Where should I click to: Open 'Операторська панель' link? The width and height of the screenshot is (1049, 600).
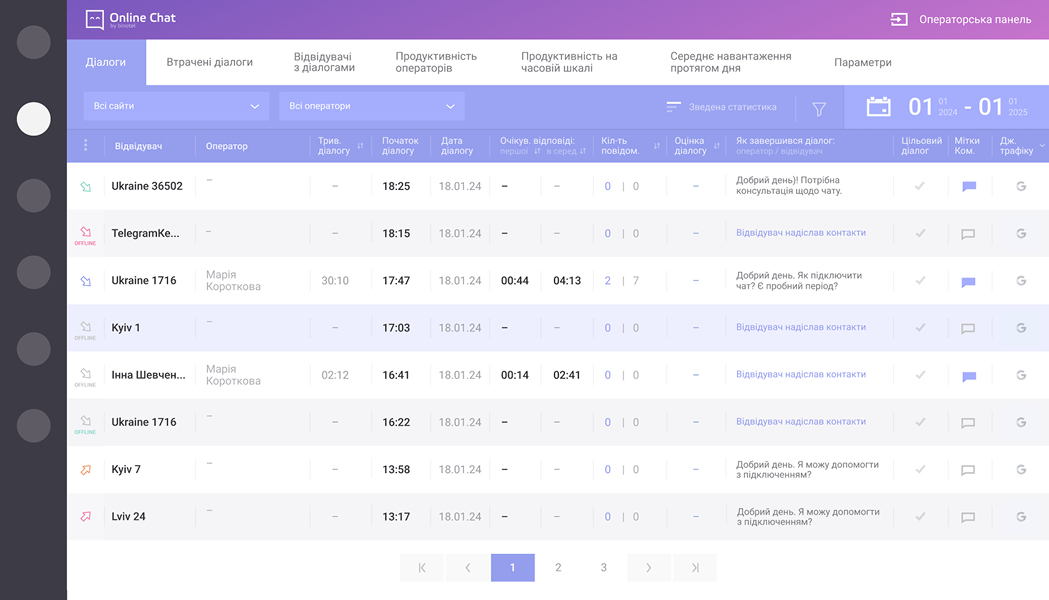click(960, 19)
